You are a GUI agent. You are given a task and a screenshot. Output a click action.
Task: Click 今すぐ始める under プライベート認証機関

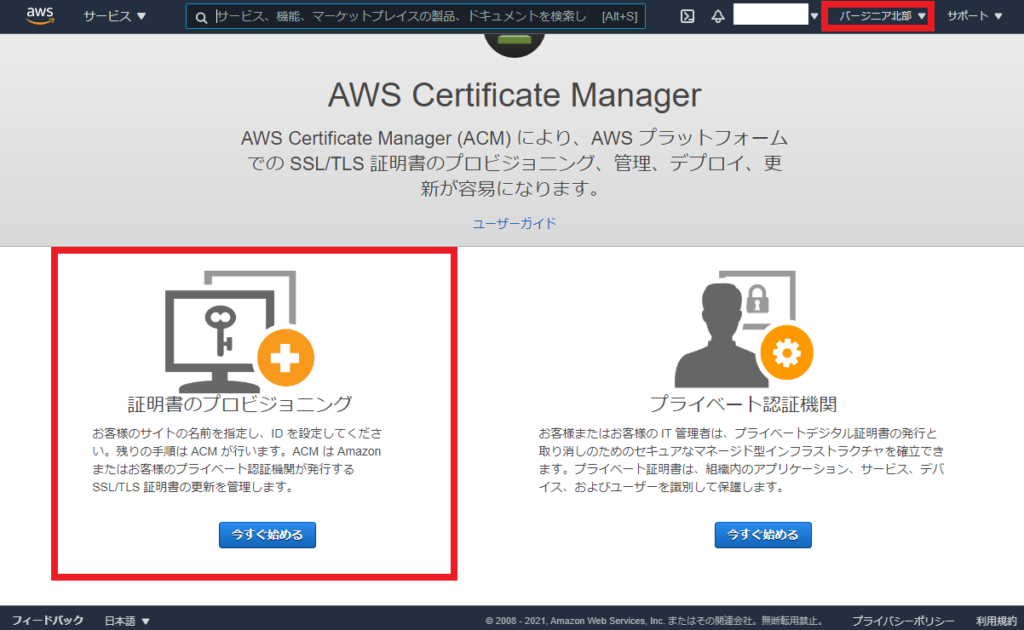pyautogui.click(x=763, y=535)
